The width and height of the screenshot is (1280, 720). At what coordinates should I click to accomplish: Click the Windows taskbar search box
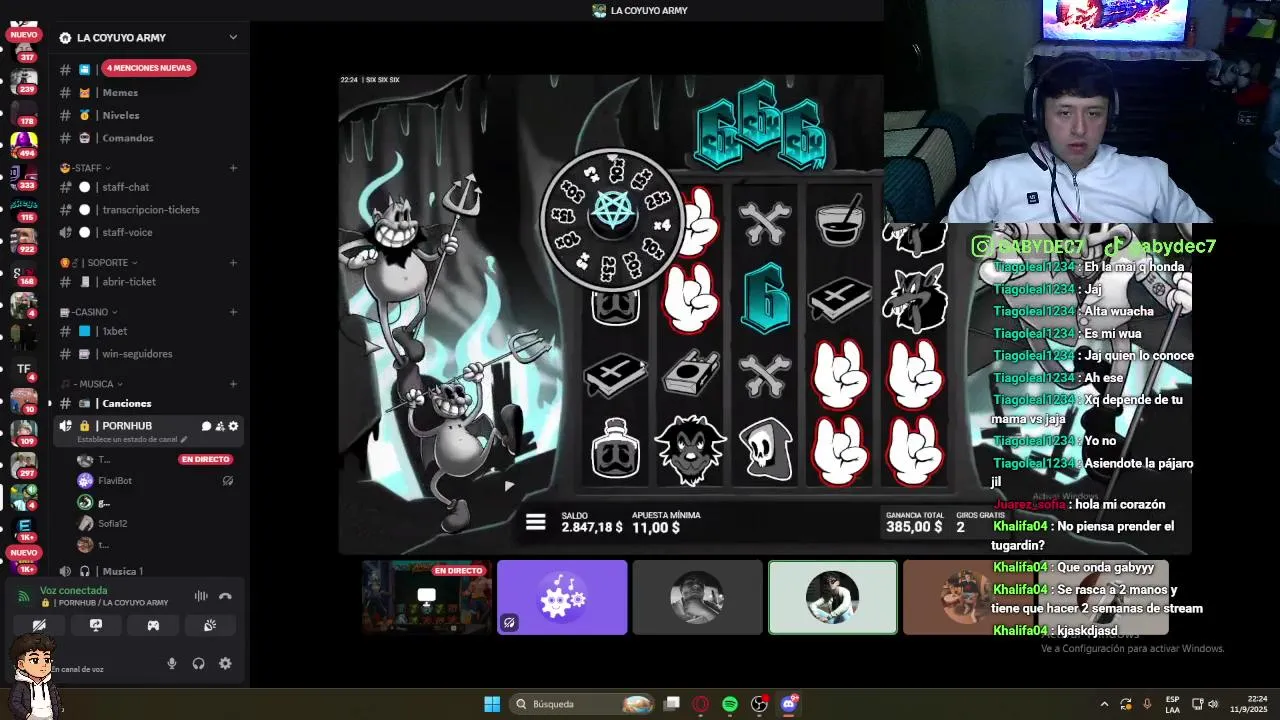pos(584,704)
